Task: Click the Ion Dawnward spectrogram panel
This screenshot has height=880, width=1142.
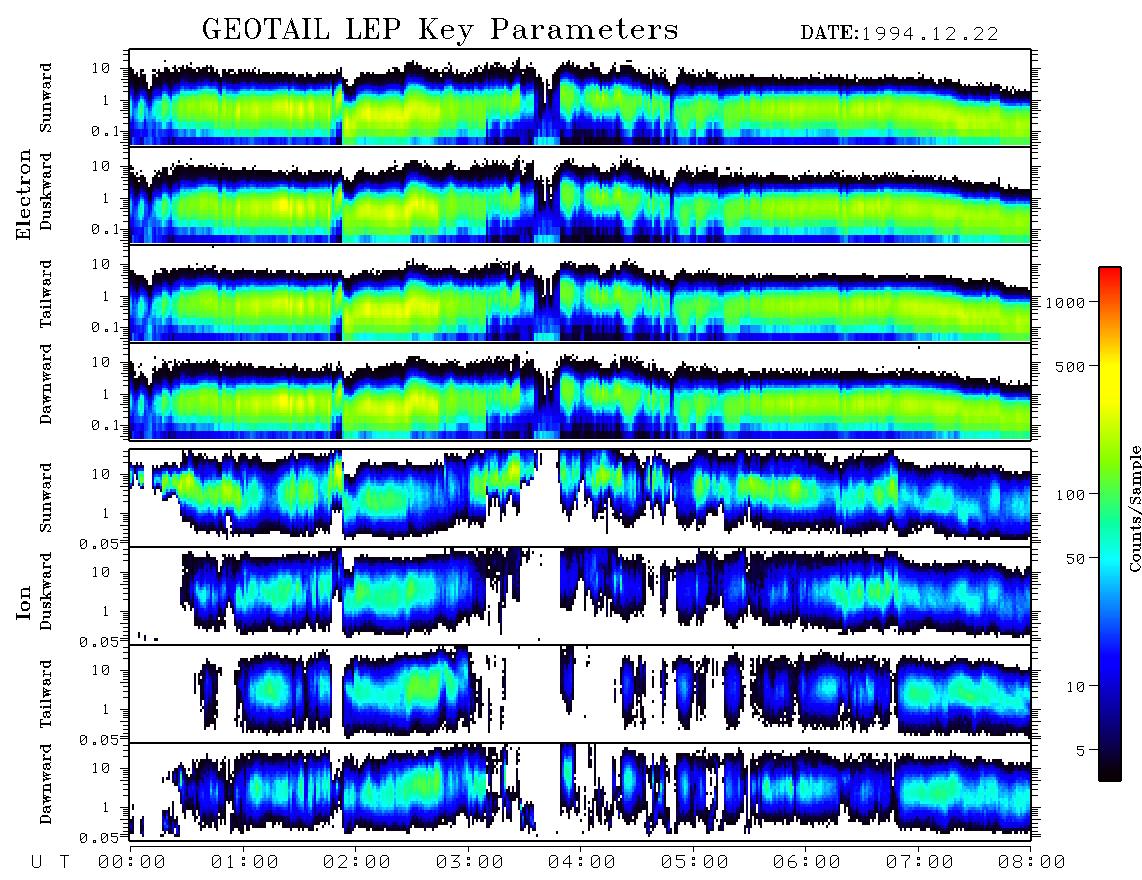Action: pos(580,792)
